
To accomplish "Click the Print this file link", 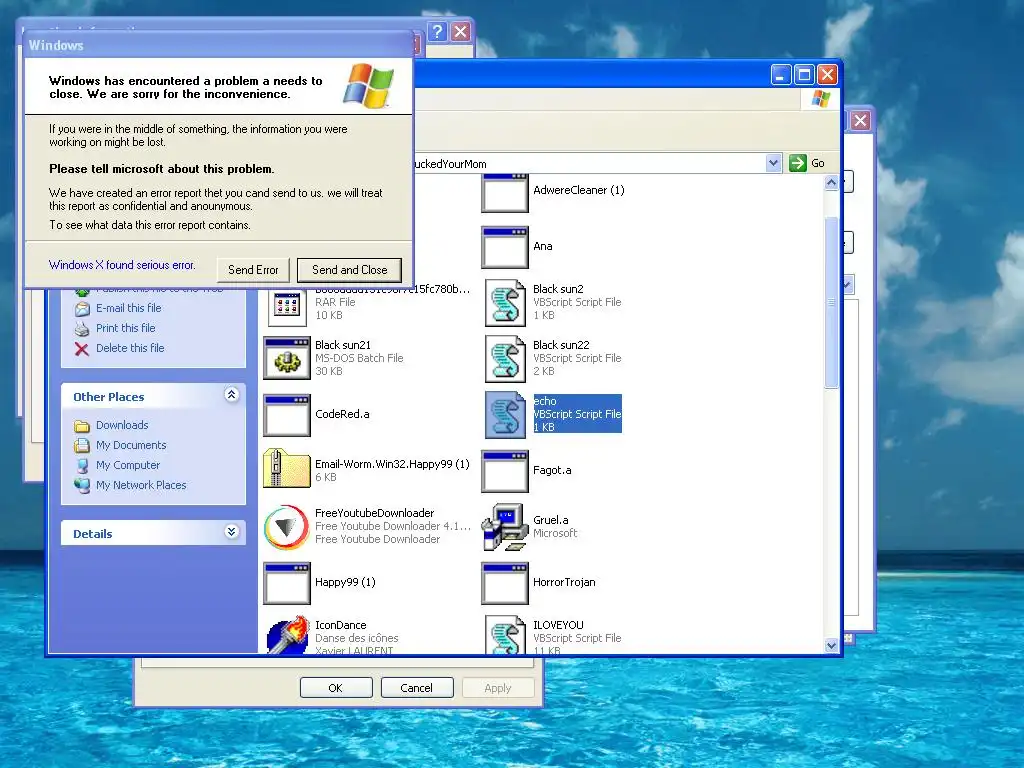I will 126,328.
